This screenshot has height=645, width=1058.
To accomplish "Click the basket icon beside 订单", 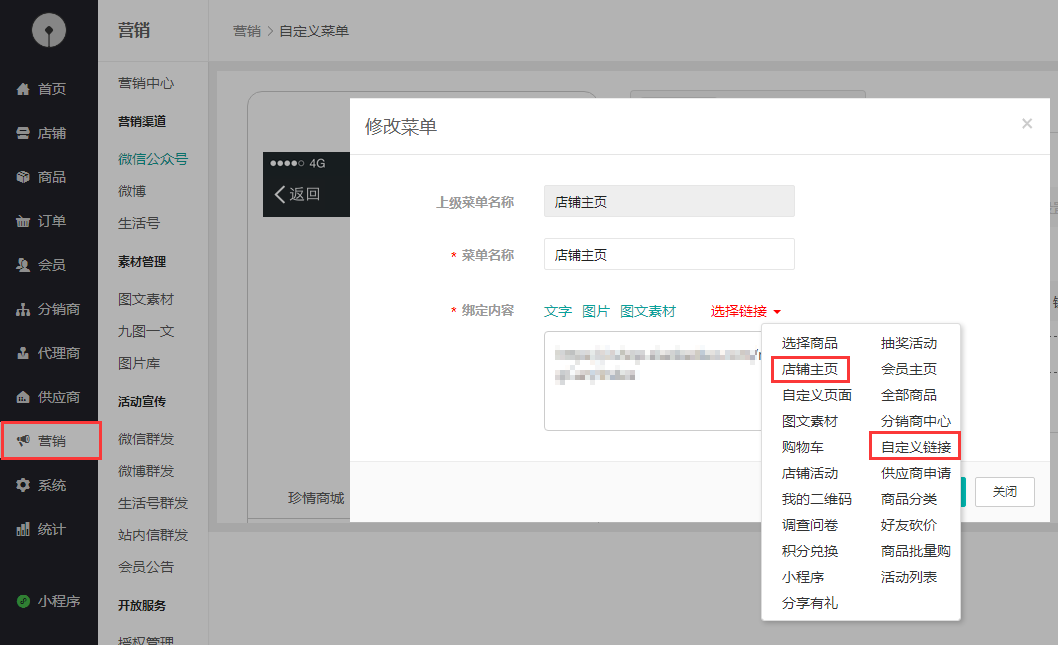I will 23,221.
